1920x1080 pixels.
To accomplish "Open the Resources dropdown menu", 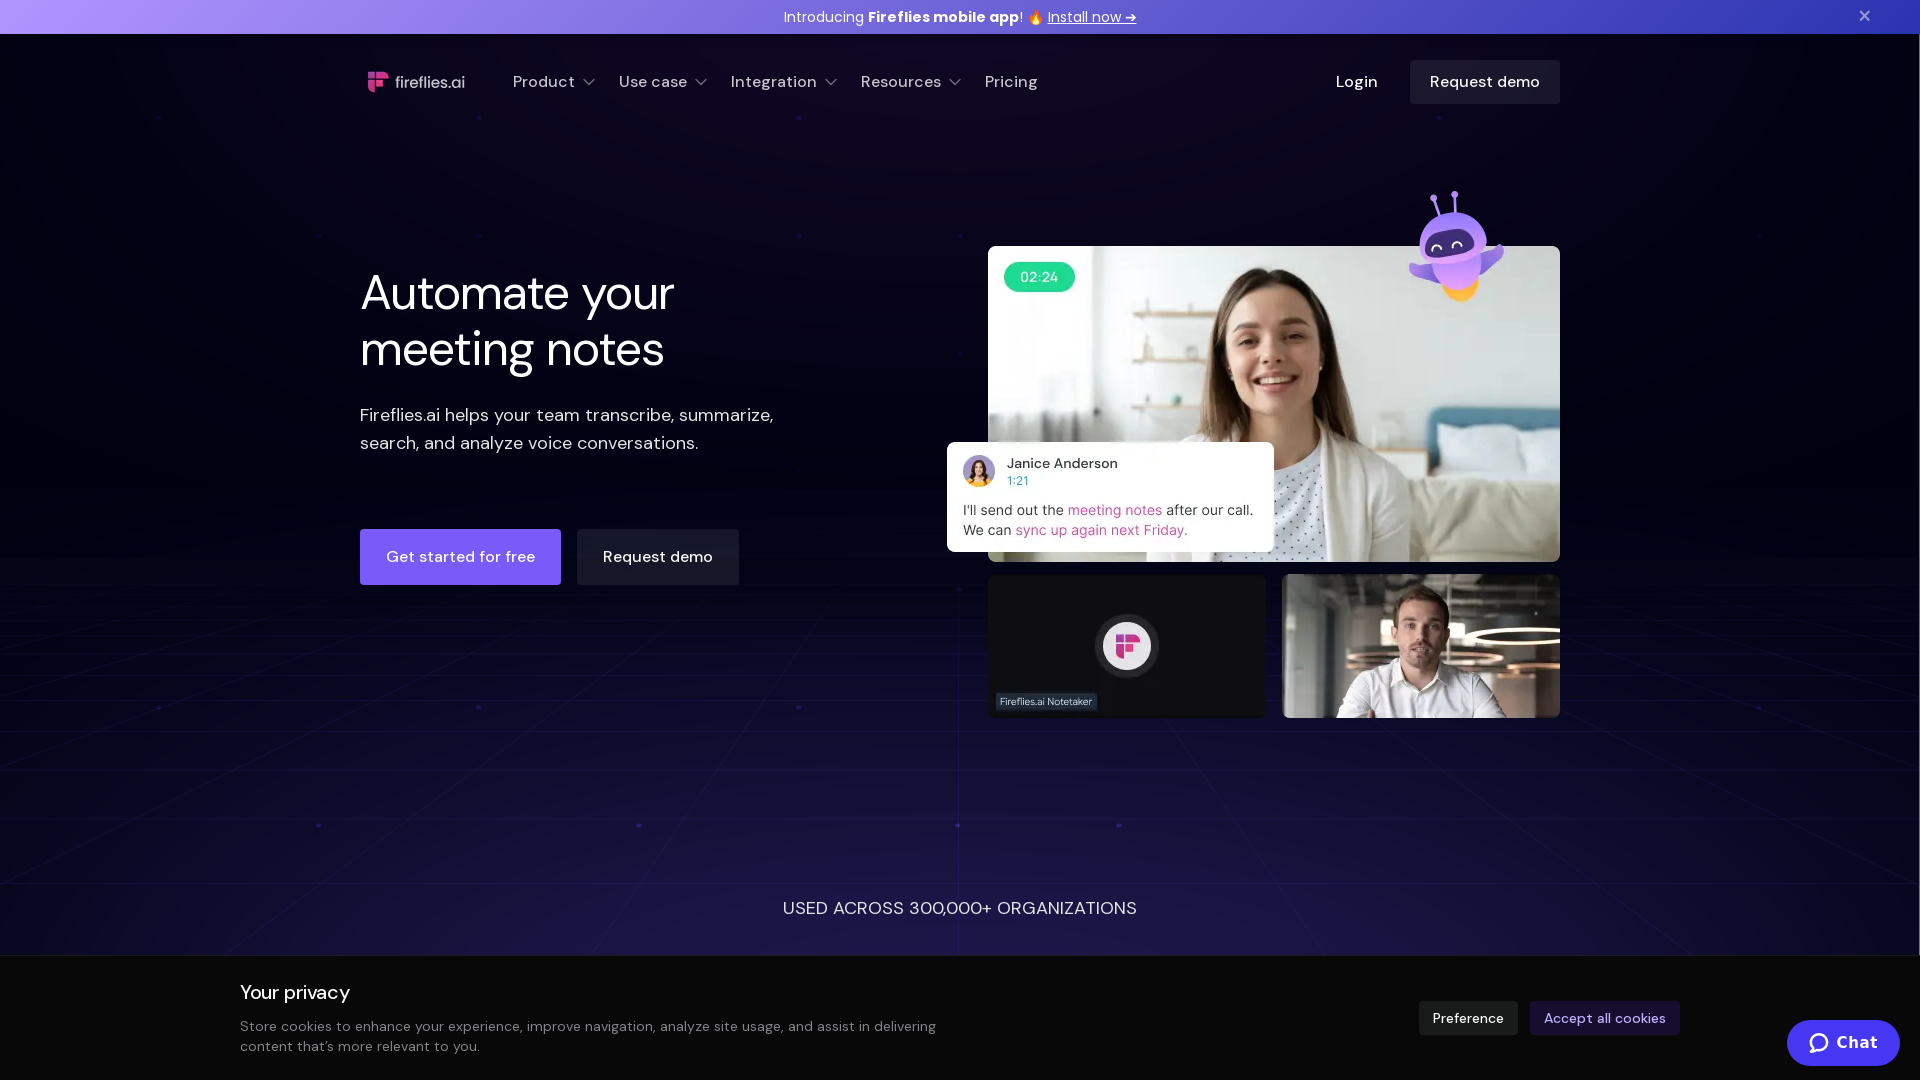I will point(910,82).
